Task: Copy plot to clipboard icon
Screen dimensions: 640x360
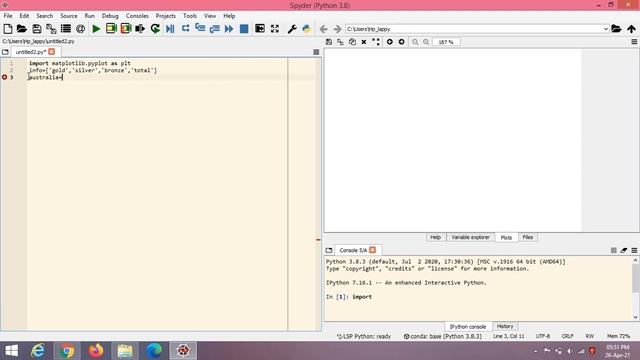Action: pos(352,42)
